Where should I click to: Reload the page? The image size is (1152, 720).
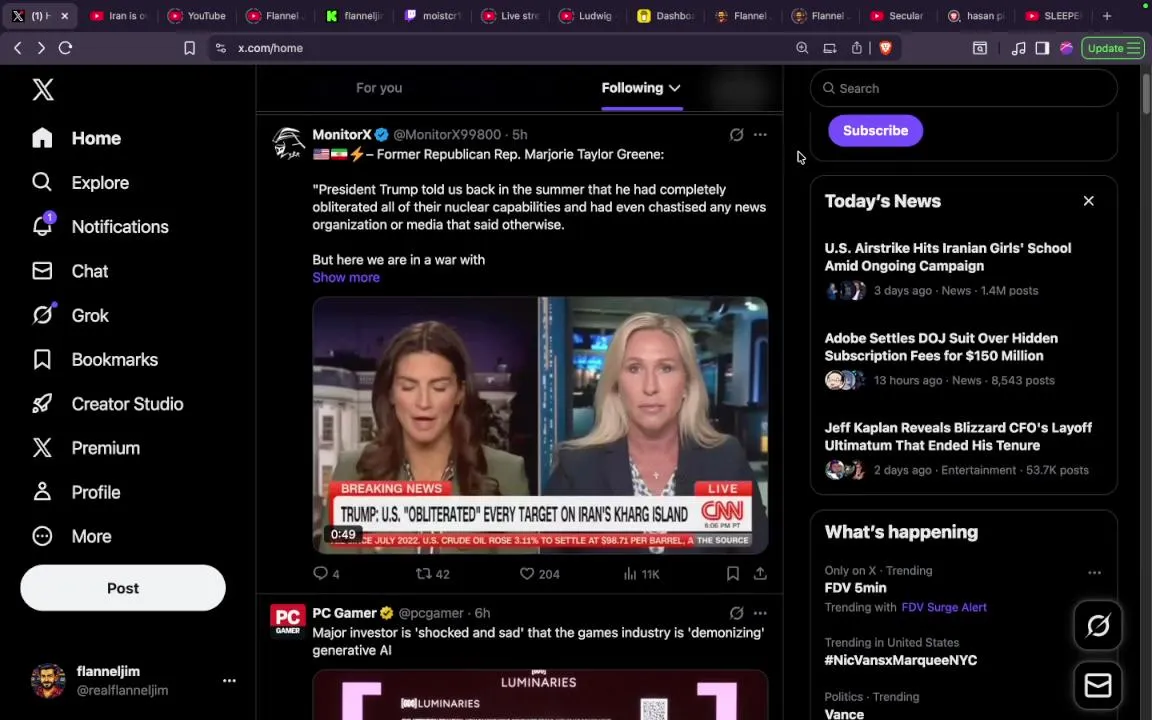tap(65, 48)
